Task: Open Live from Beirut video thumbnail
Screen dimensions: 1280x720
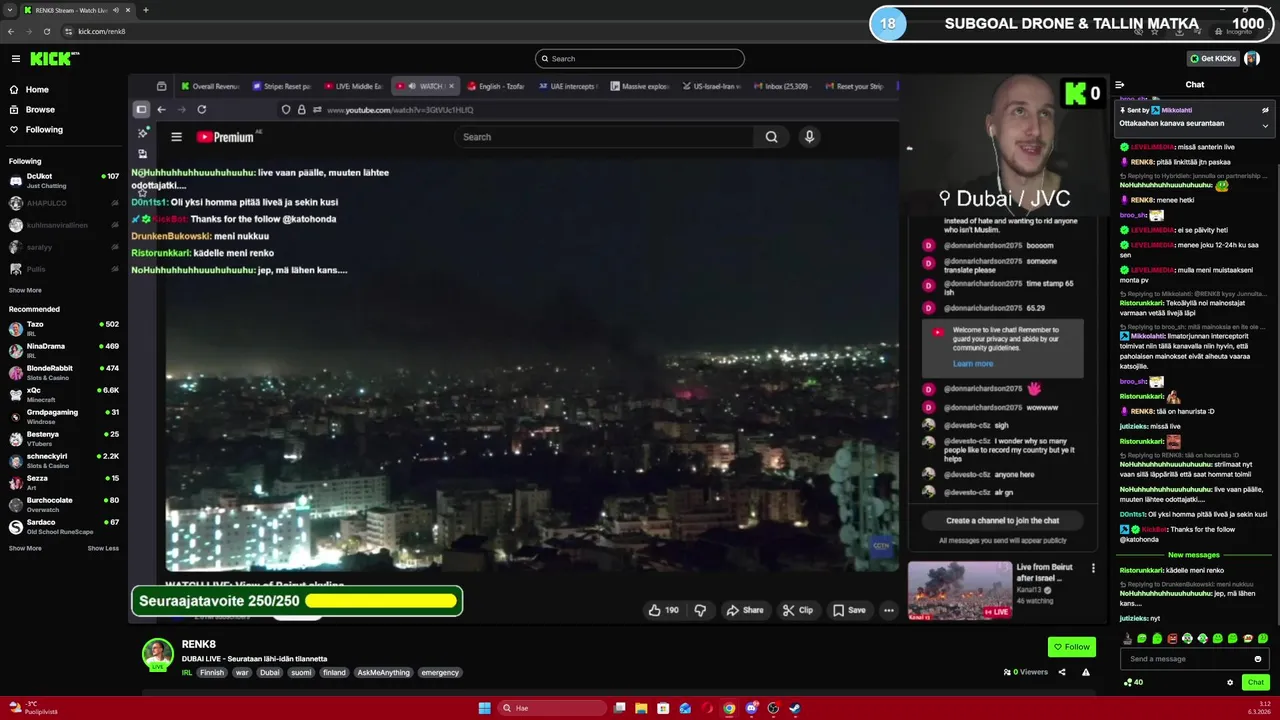Action: 960,590
